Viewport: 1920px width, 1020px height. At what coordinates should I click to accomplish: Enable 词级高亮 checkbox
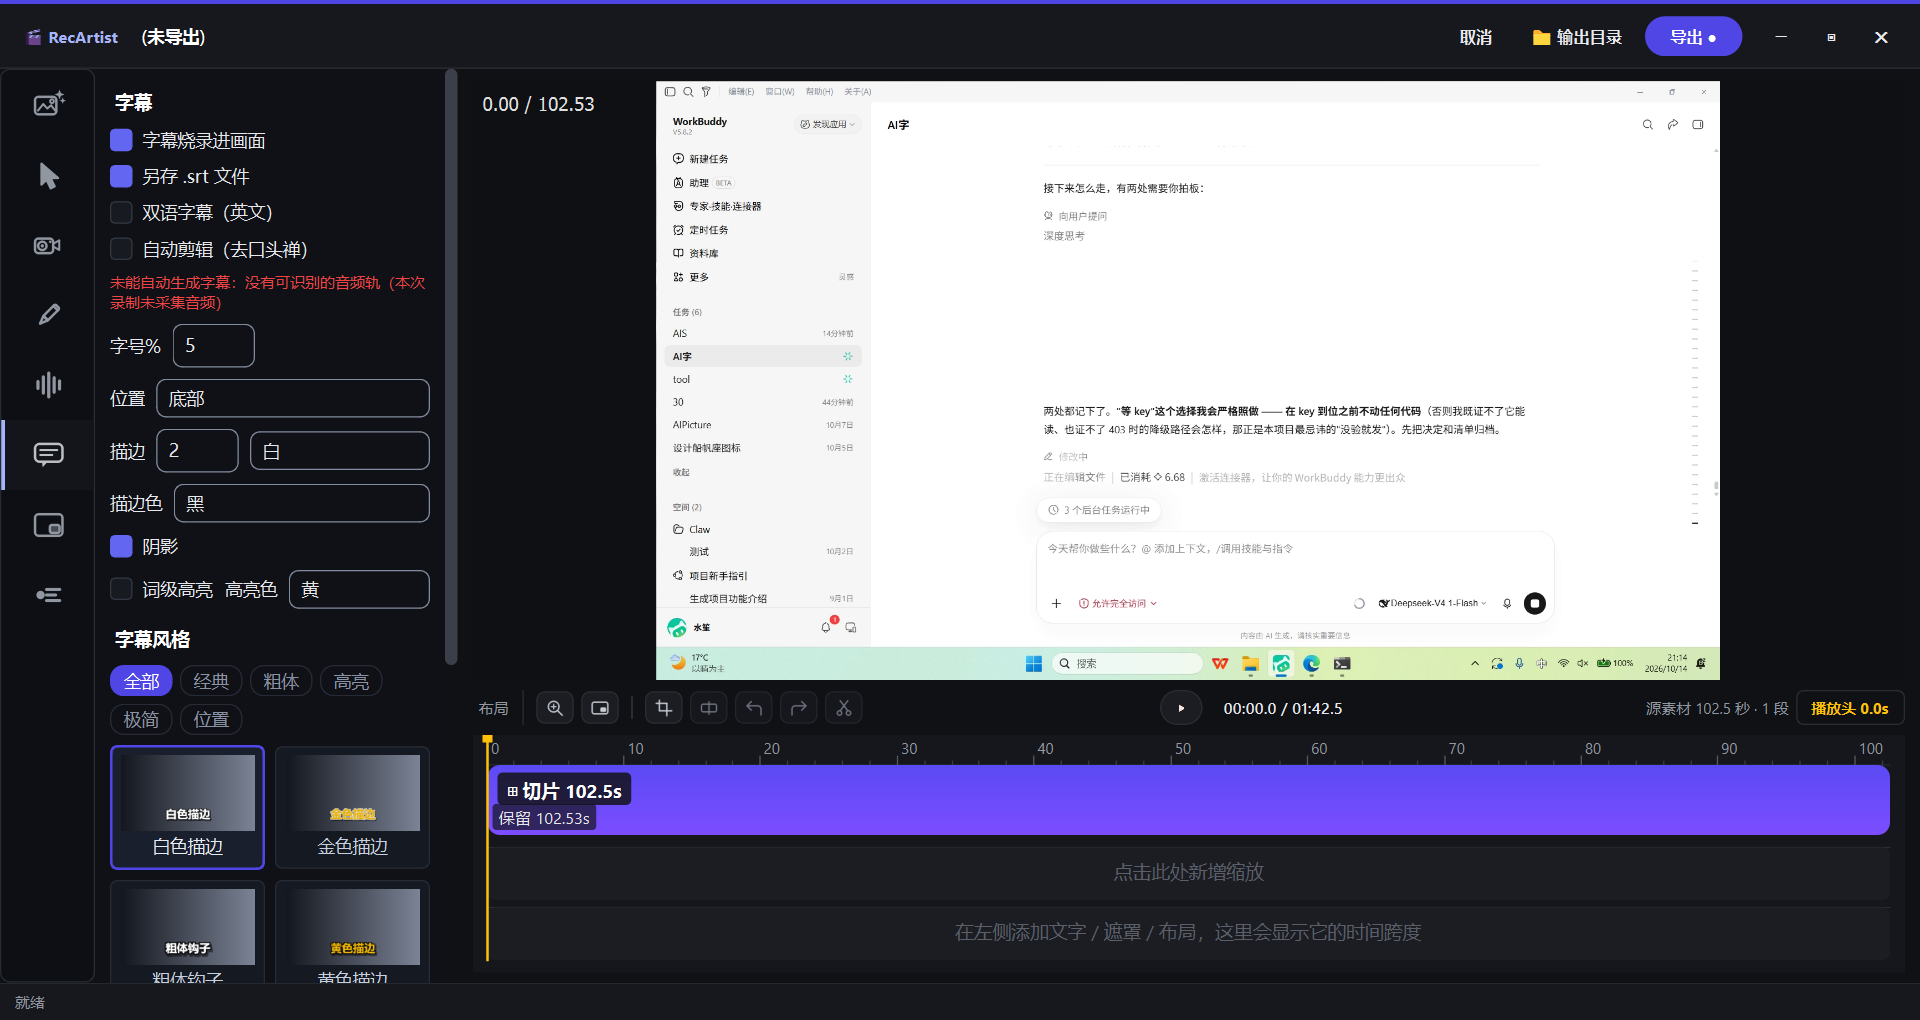[x=121, y=589]
